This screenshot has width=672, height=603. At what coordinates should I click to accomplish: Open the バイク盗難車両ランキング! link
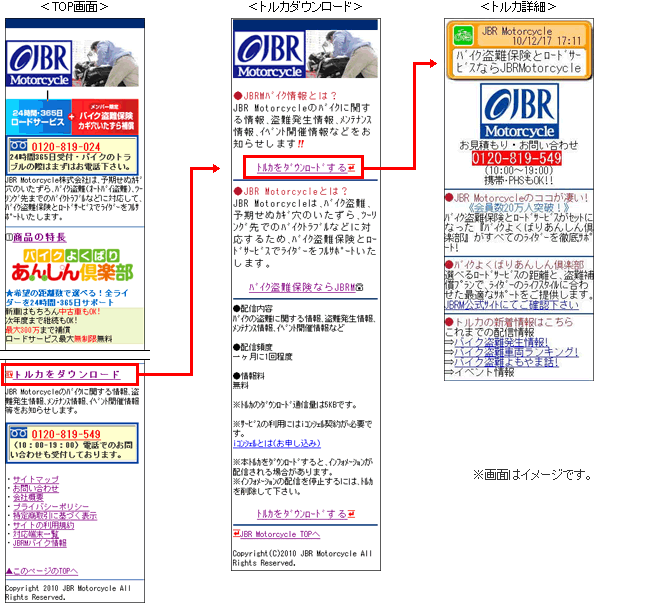[x=516, y=352]
